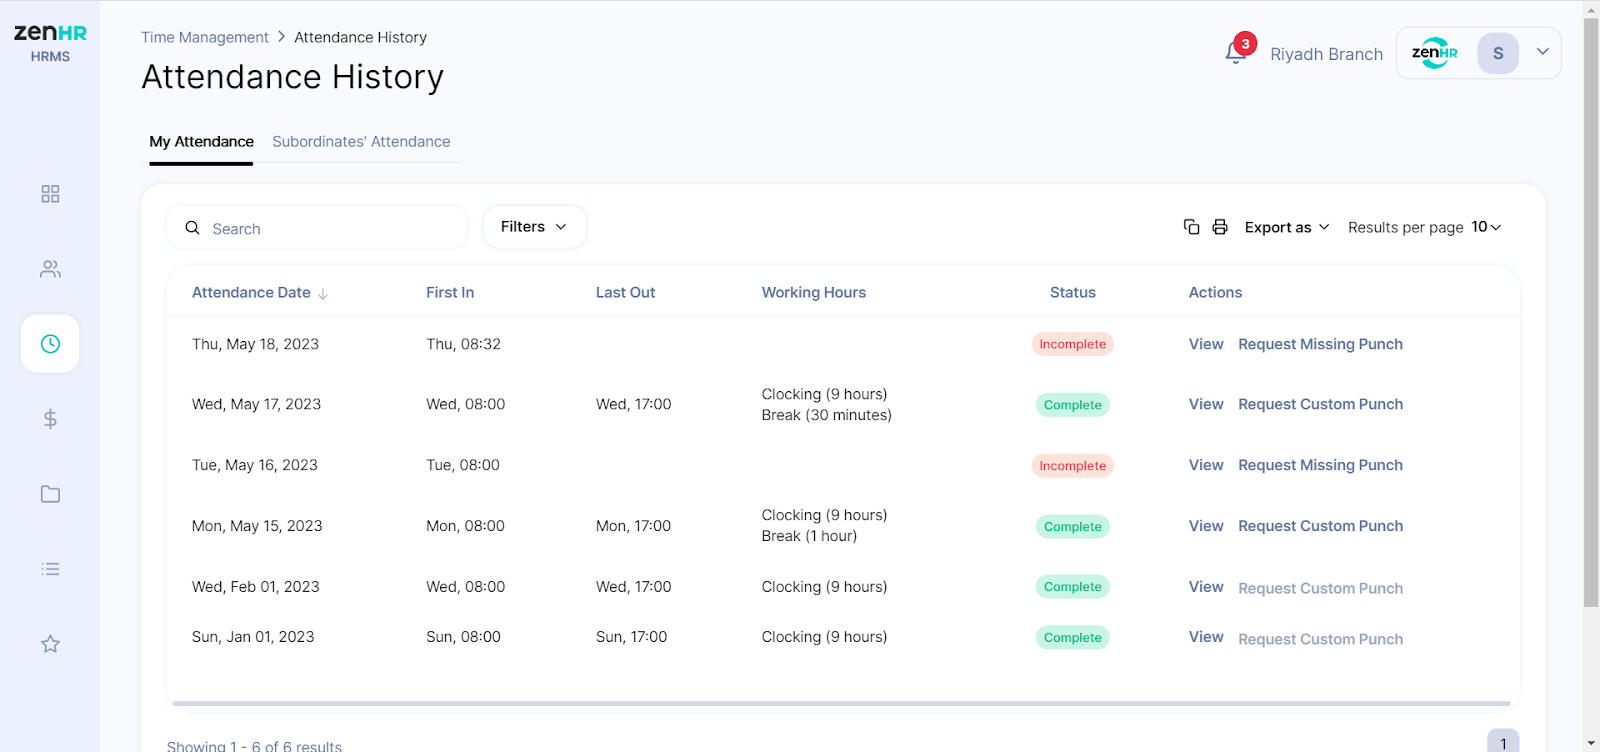This screenshot has height=752, width=1600.
Task: Switch to Subordinates' Attendance tab
Action: click(361, 142)
